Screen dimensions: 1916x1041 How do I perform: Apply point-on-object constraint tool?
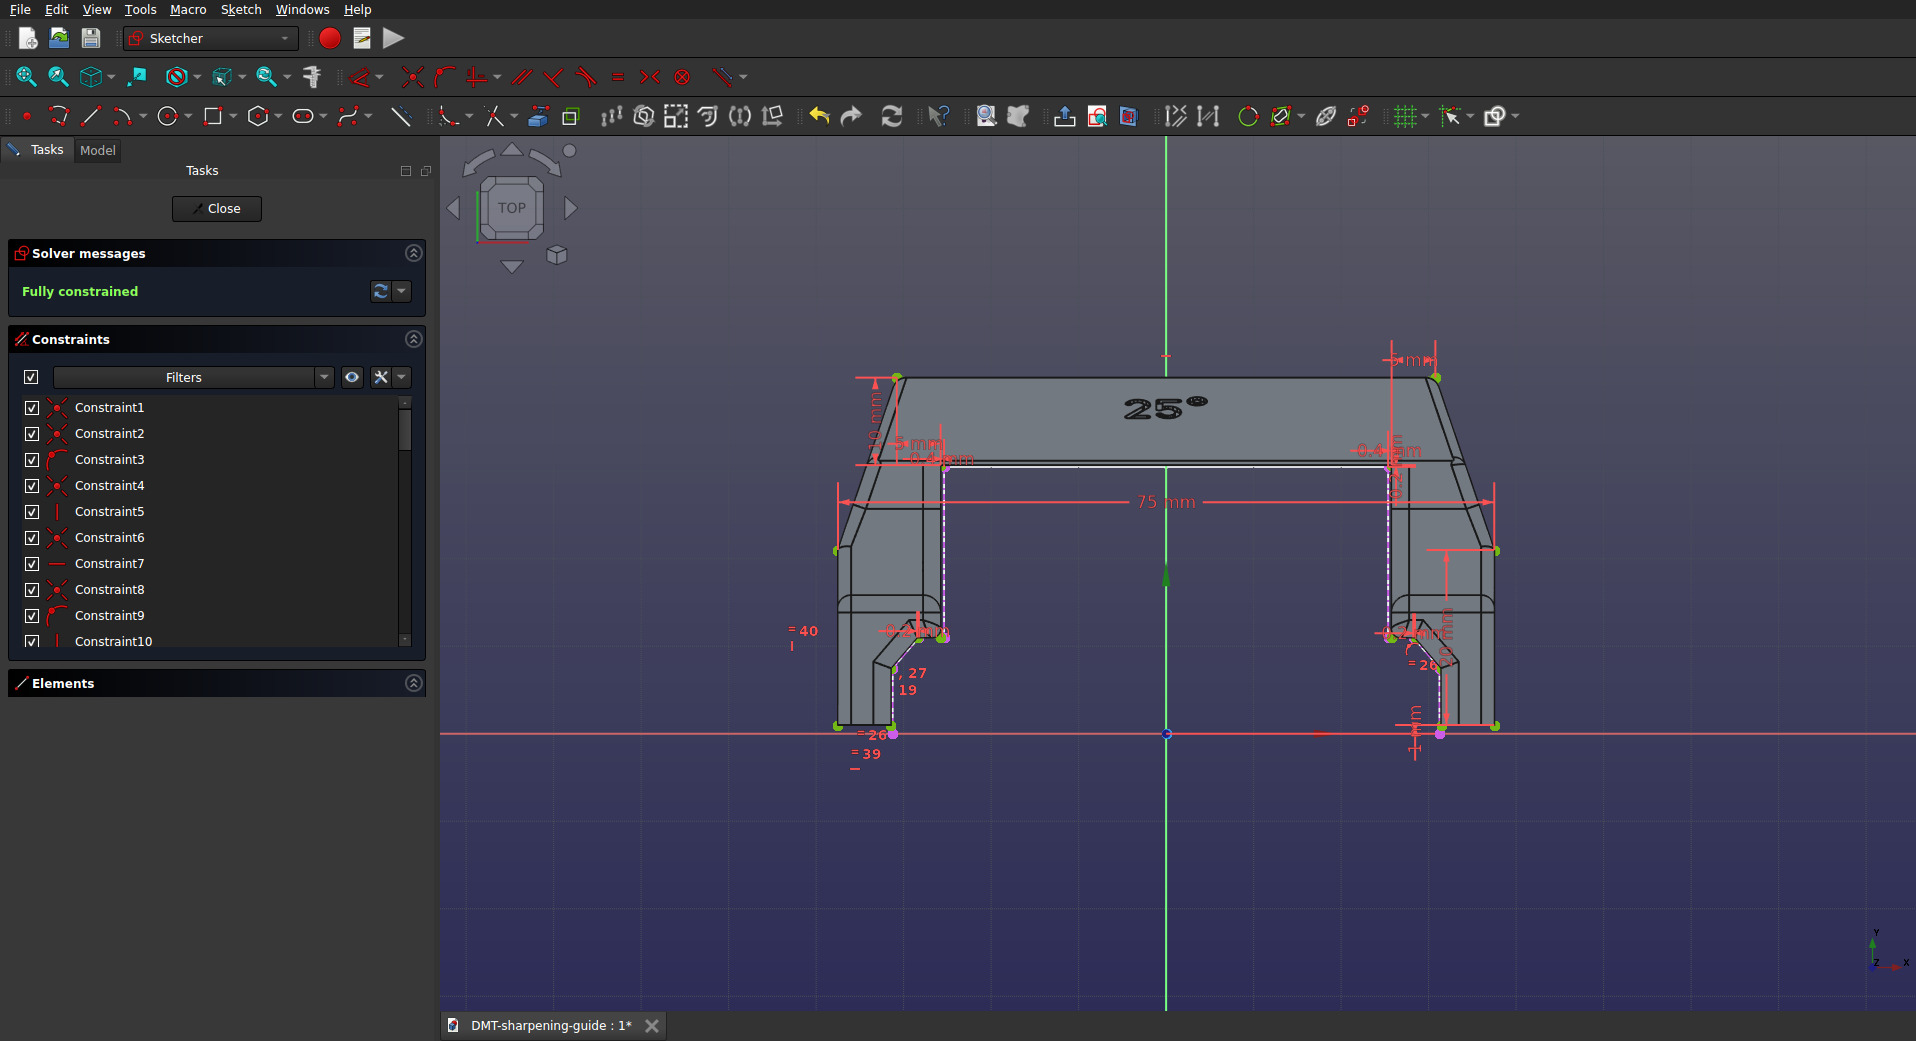click(x=444, y=77)
